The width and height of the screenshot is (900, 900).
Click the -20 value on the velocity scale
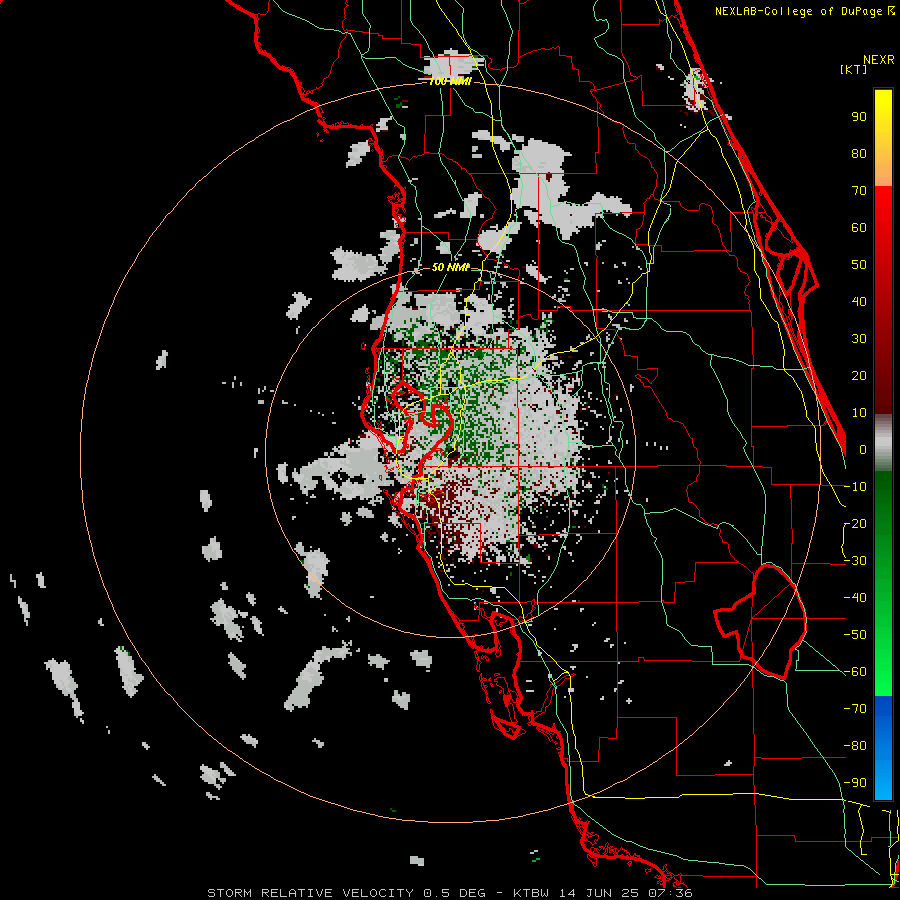point(855,524)
